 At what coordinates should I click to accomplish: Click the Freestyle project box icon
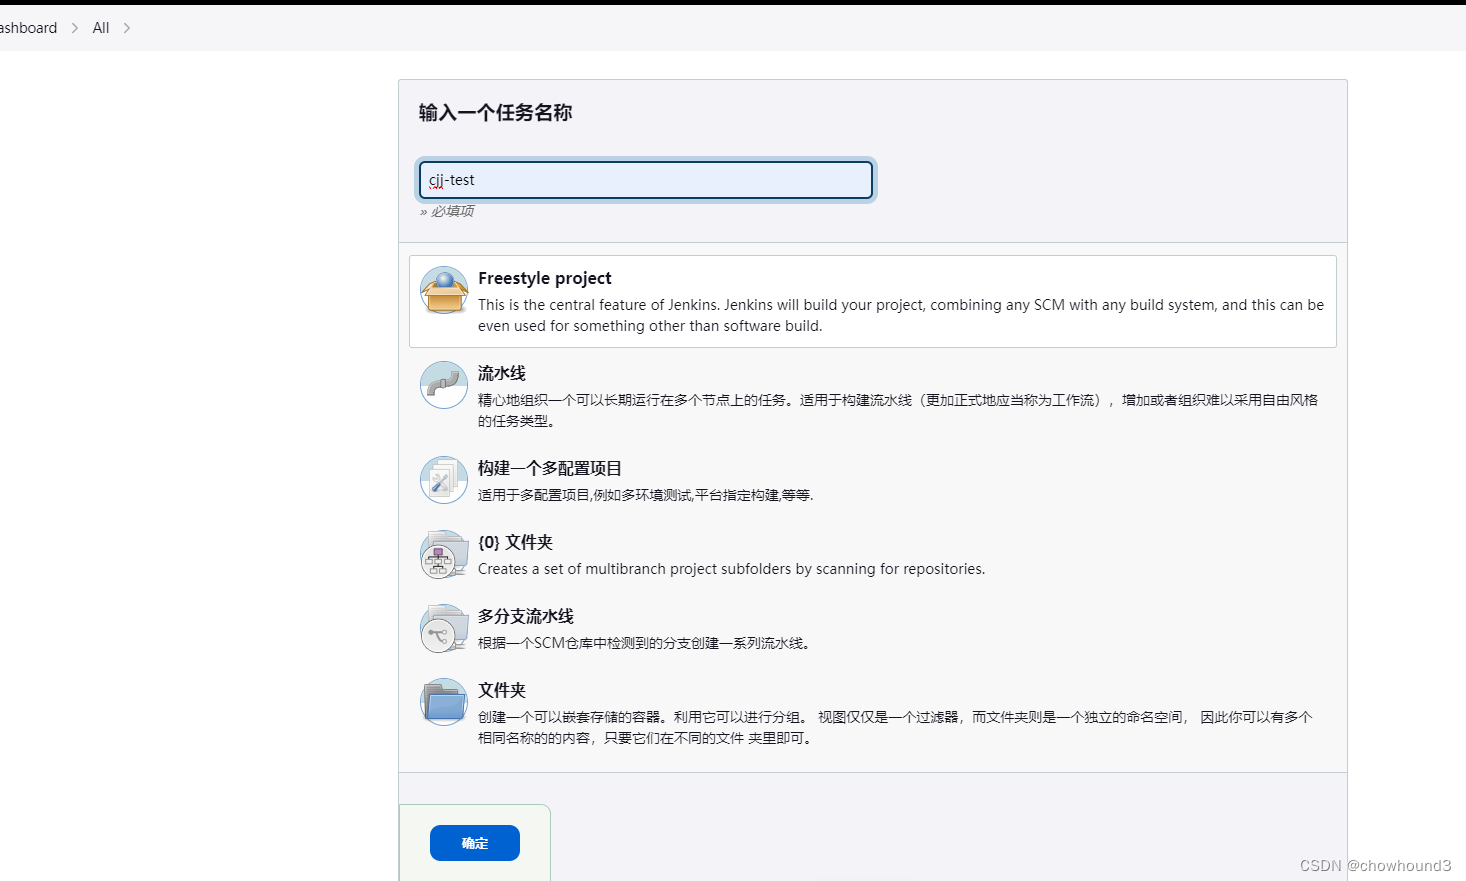pos(444,290)
